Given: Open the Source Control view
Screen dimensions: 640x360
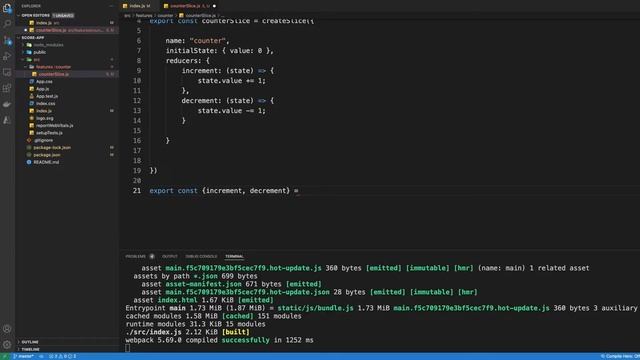Looking at the screenshot, I should (x=7, y=40).
